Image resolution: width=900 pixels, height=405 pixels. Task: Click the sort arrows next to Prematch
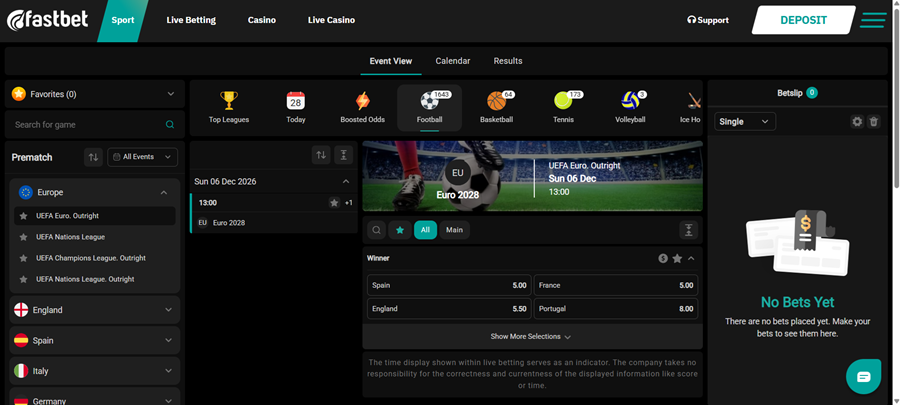click(x=93, y=157)
